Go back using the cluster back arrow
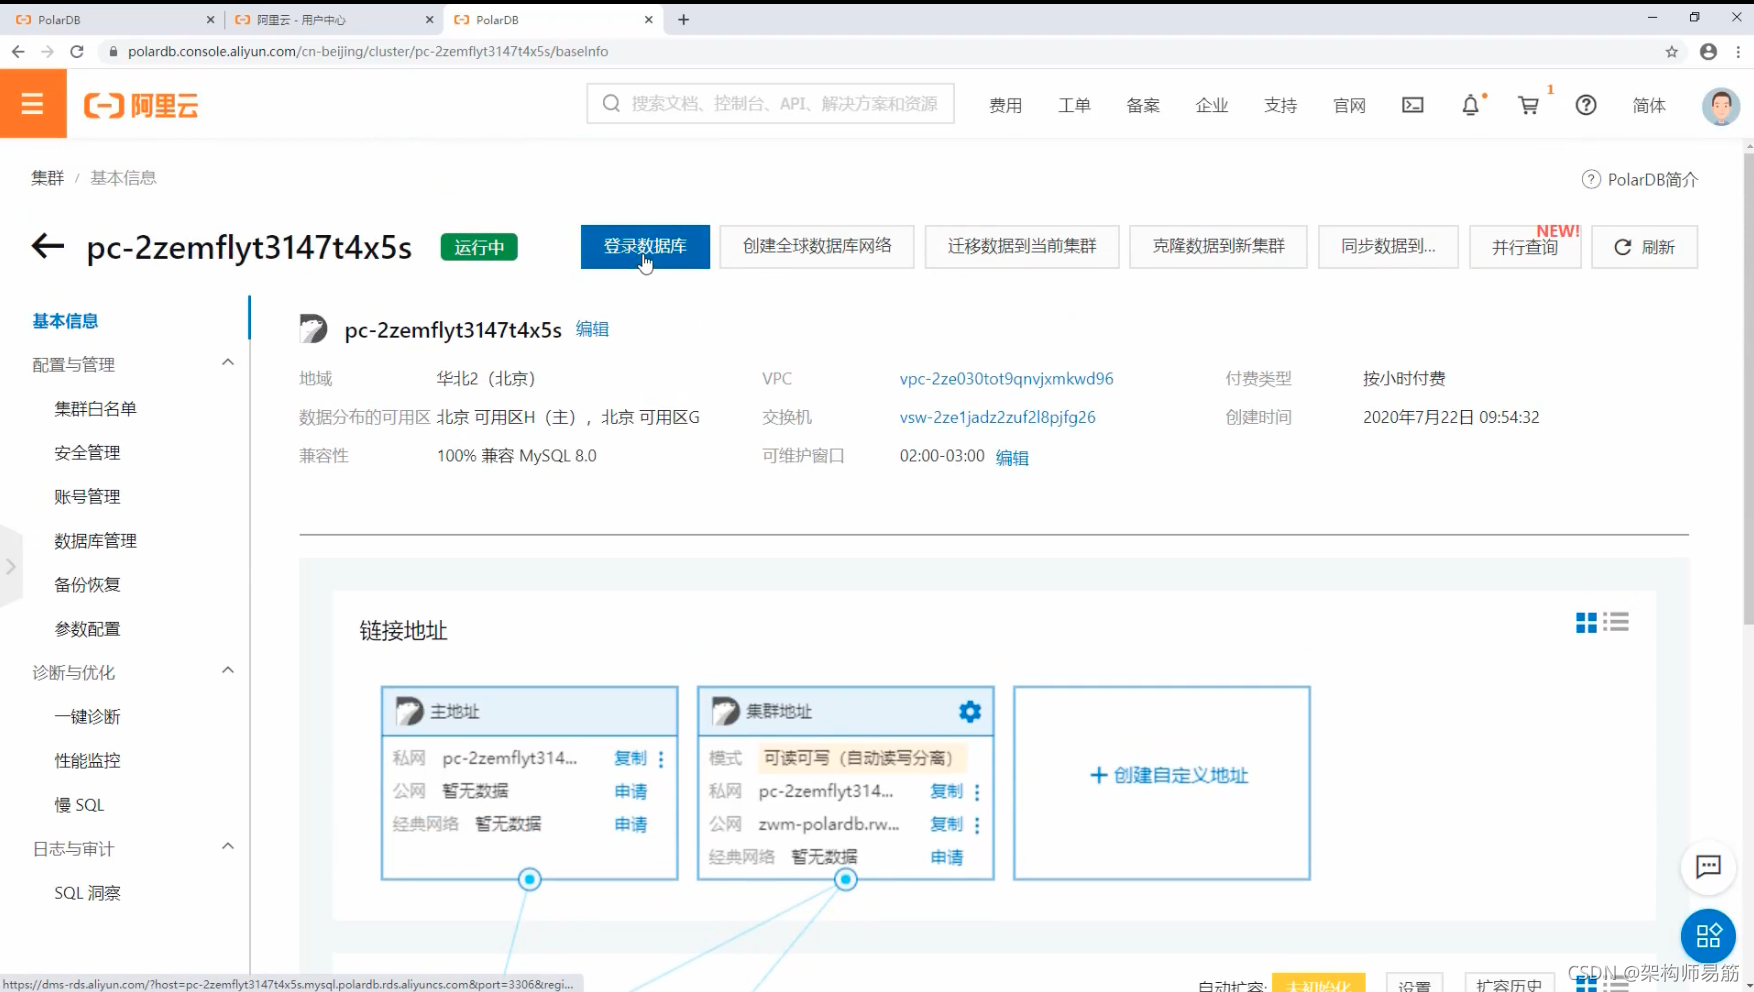1754x992 pixels. coord(47,246)
